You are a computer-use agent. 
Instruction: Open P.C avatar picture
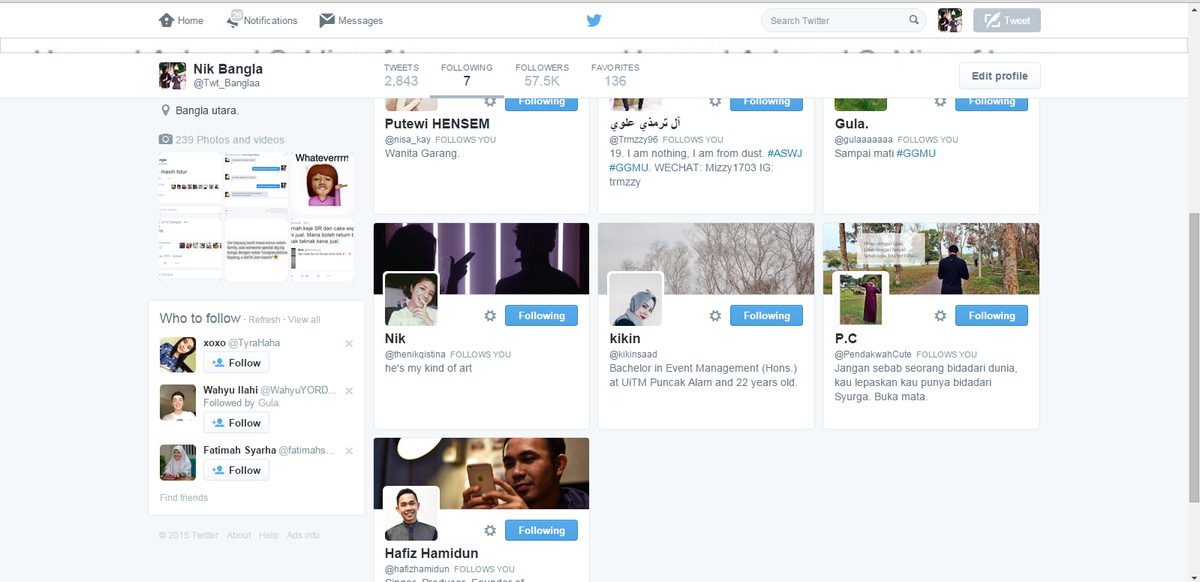(x=861, y=299)
